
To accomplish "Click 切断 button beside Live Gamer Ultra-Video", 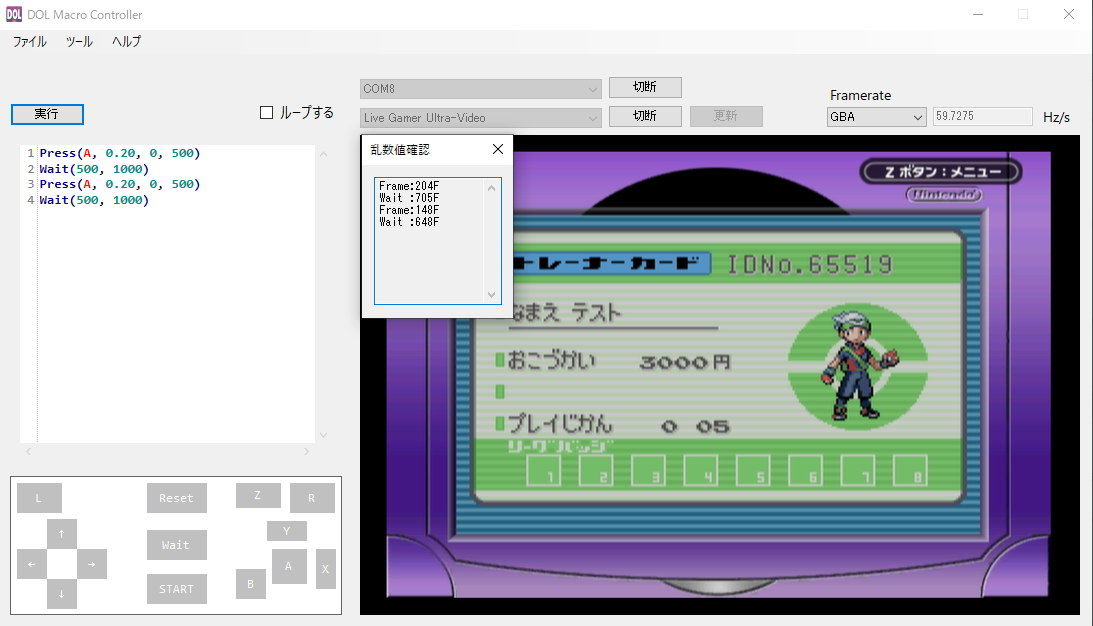I will pos(645,116).
